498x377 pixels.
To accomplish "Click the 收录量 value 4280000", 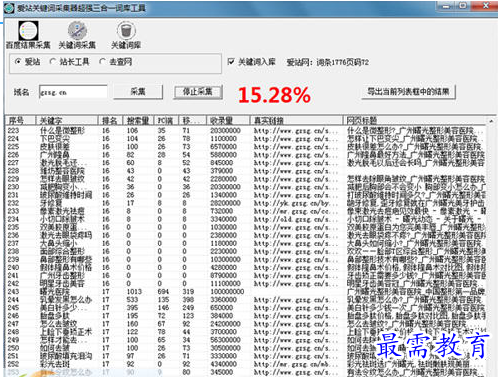I will point(223,267).
